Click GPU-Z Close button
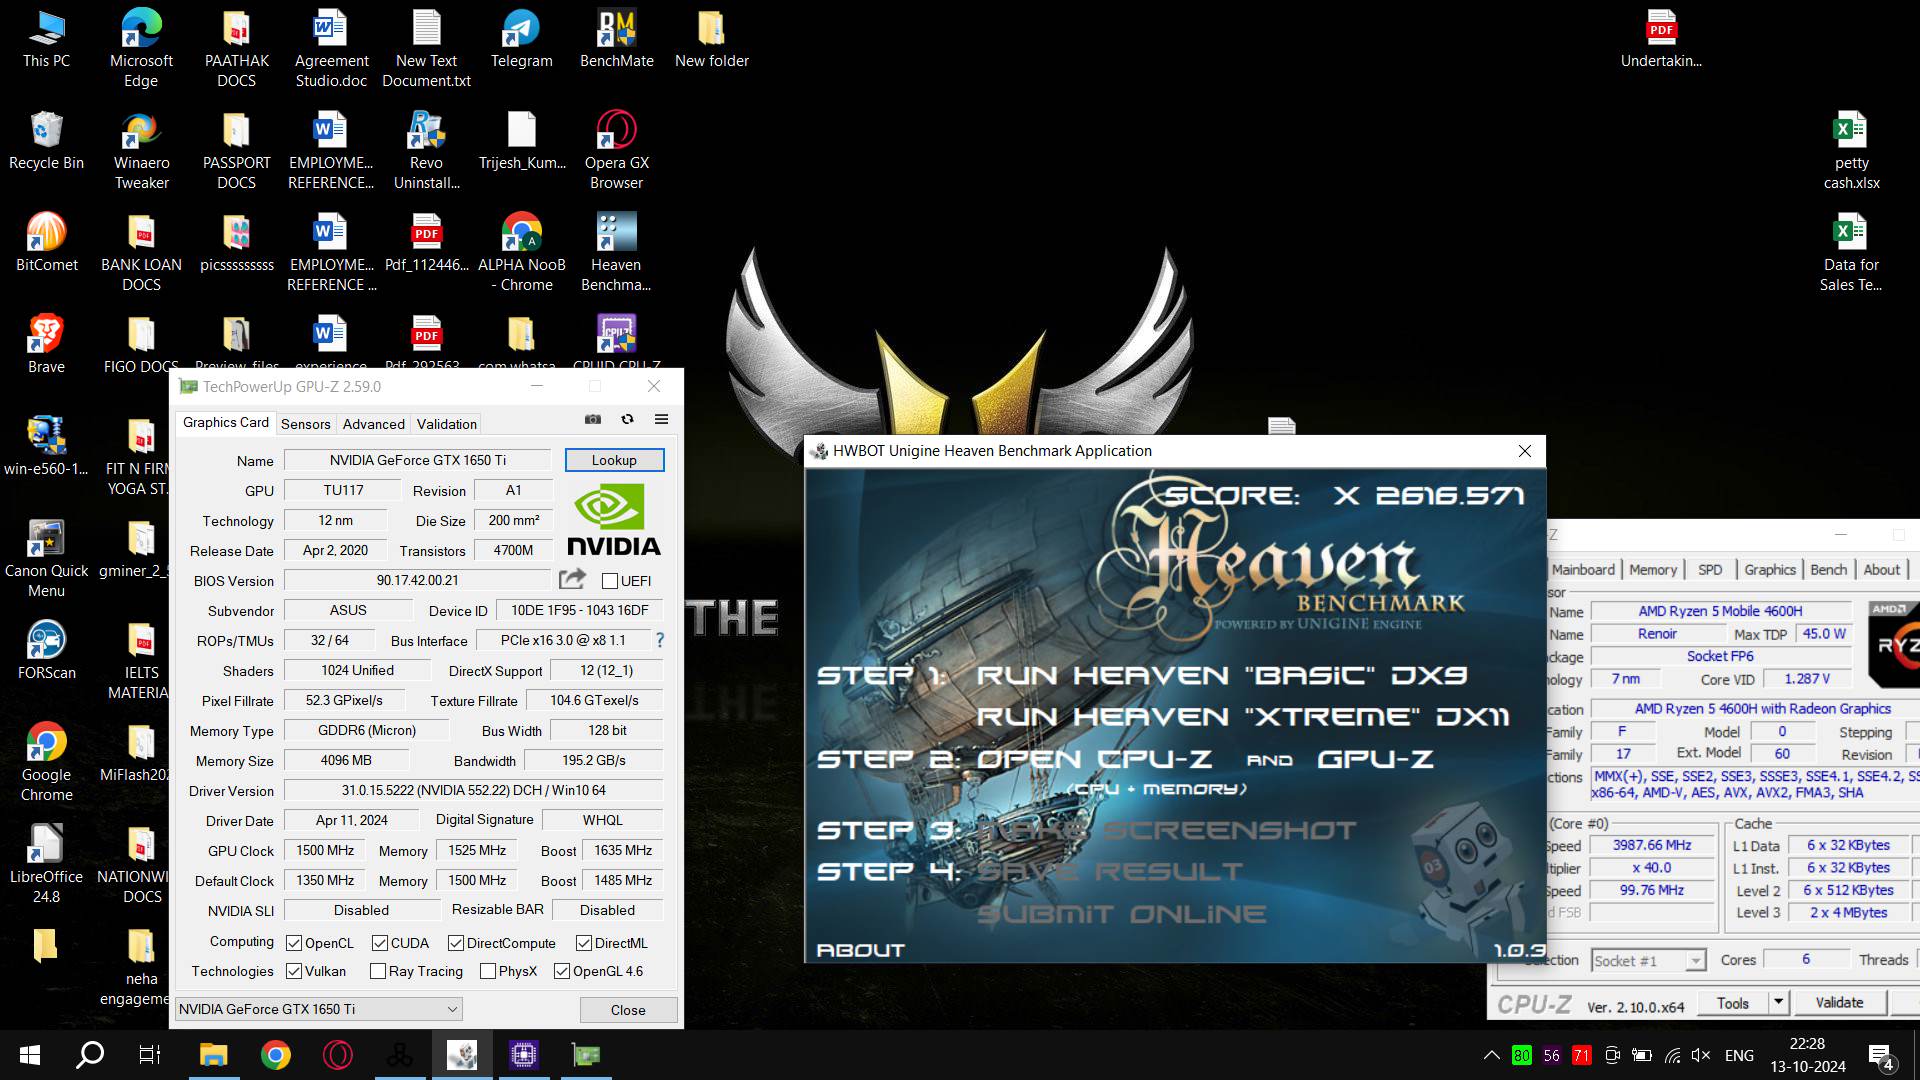The image size is (1920, 1080). tap(628, 1010)
